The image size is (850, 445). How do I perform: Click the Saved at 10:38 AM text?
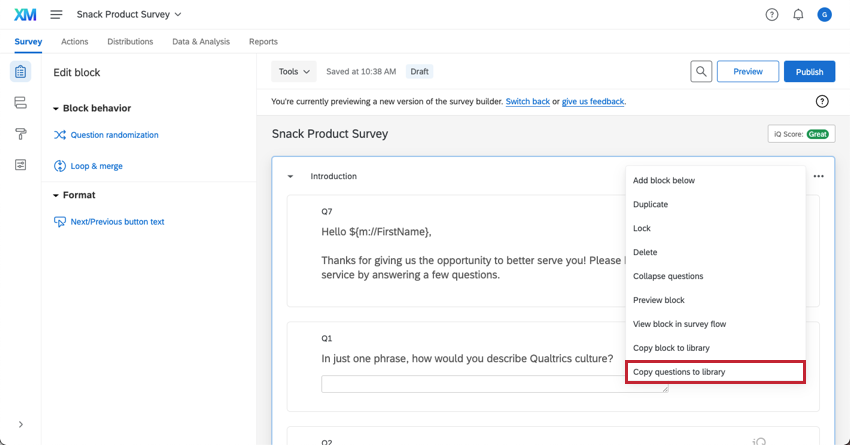coord(361,72)
